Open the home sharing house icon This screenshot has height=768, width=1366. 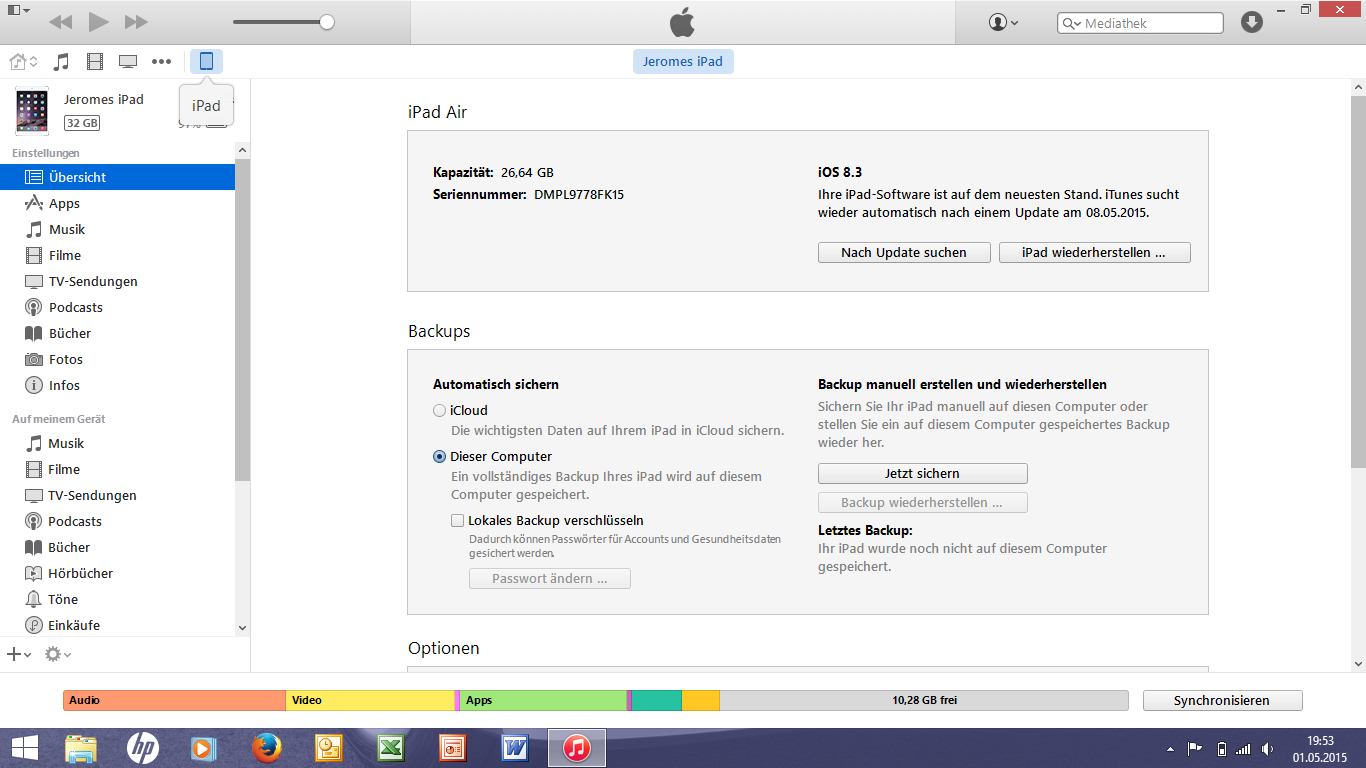(23, 62)
